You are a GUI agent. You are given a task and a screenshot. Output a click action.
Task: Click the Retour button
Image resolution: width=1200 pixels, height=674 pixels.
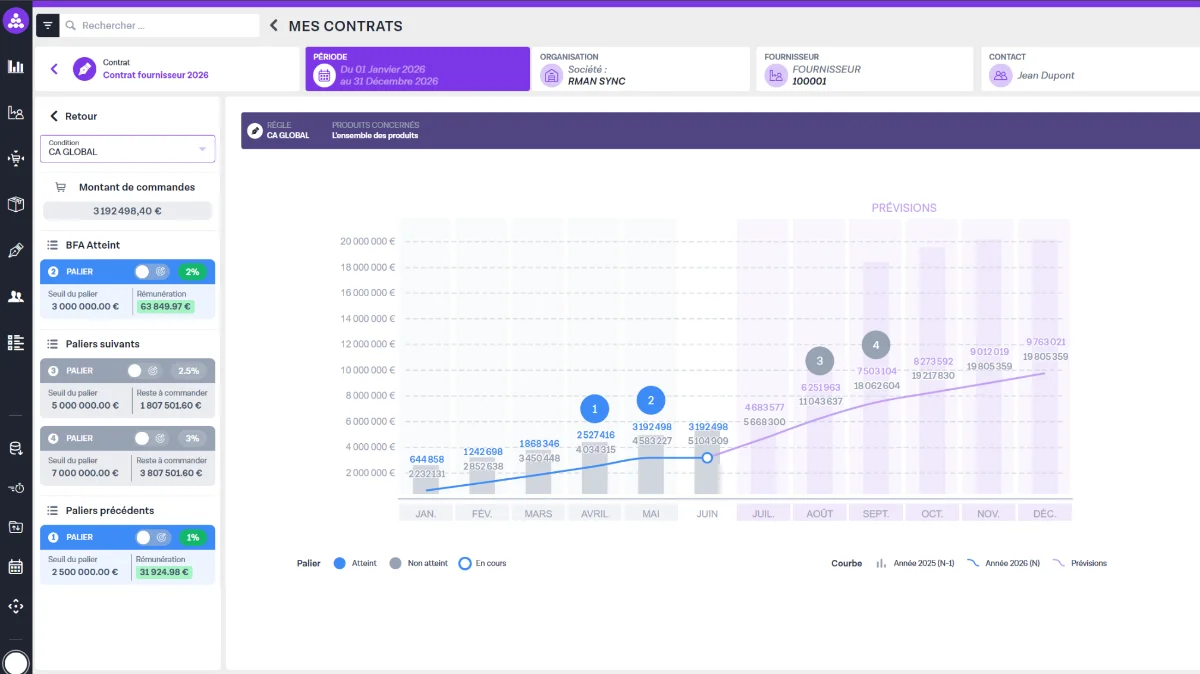[74, 116]
